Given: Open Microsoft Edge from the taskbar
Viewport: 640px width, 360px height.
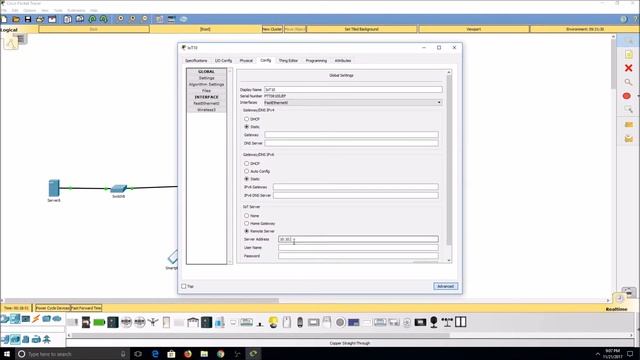Looking at the screenshot, I should coord(155,354).
